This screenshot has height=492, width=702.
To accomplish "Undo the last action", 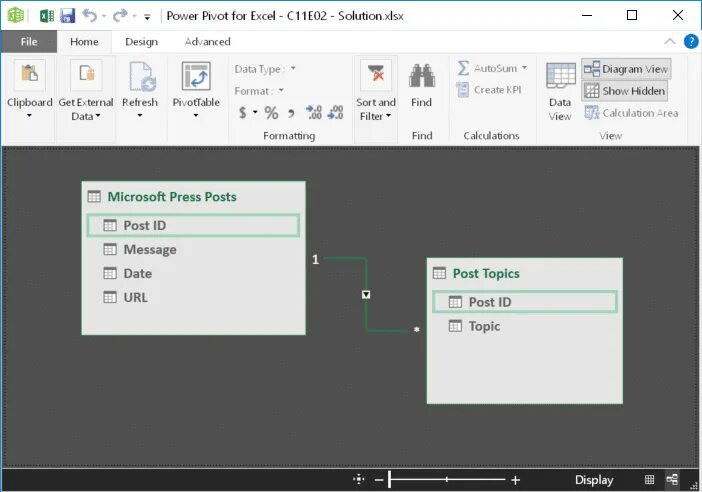I will click(x=90, y=16).
